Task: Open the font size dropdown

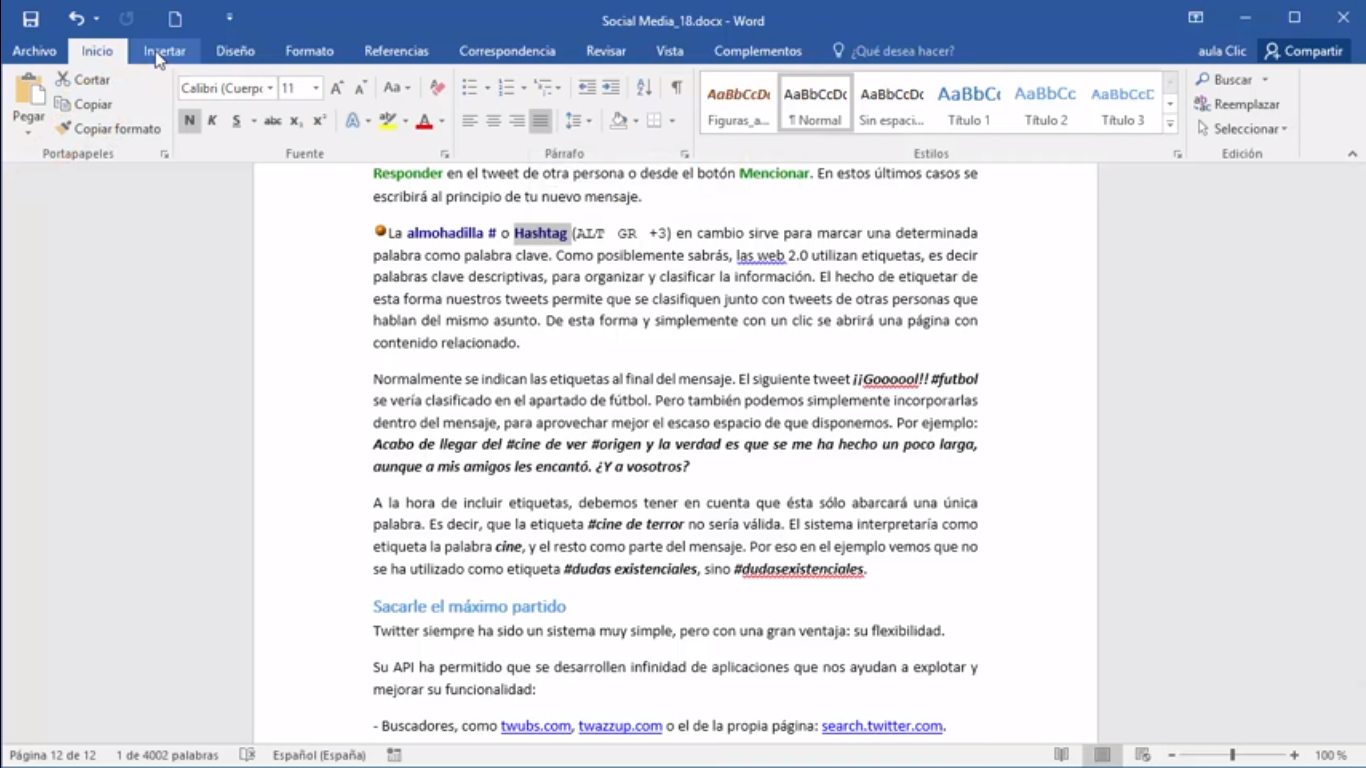Action: tap(301, 88)
